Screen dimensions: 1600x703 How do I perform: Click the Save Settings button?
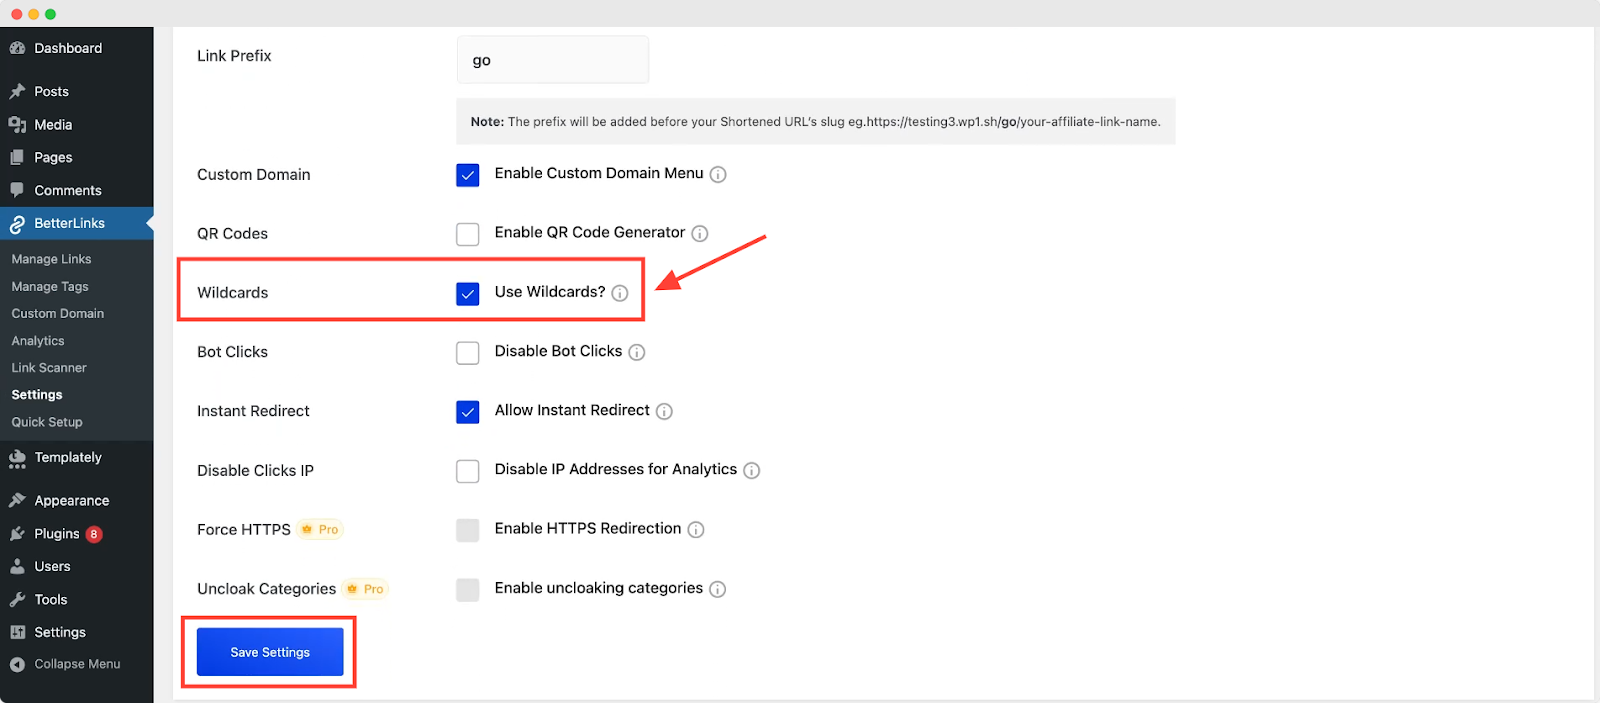click(x=270, y=652)
